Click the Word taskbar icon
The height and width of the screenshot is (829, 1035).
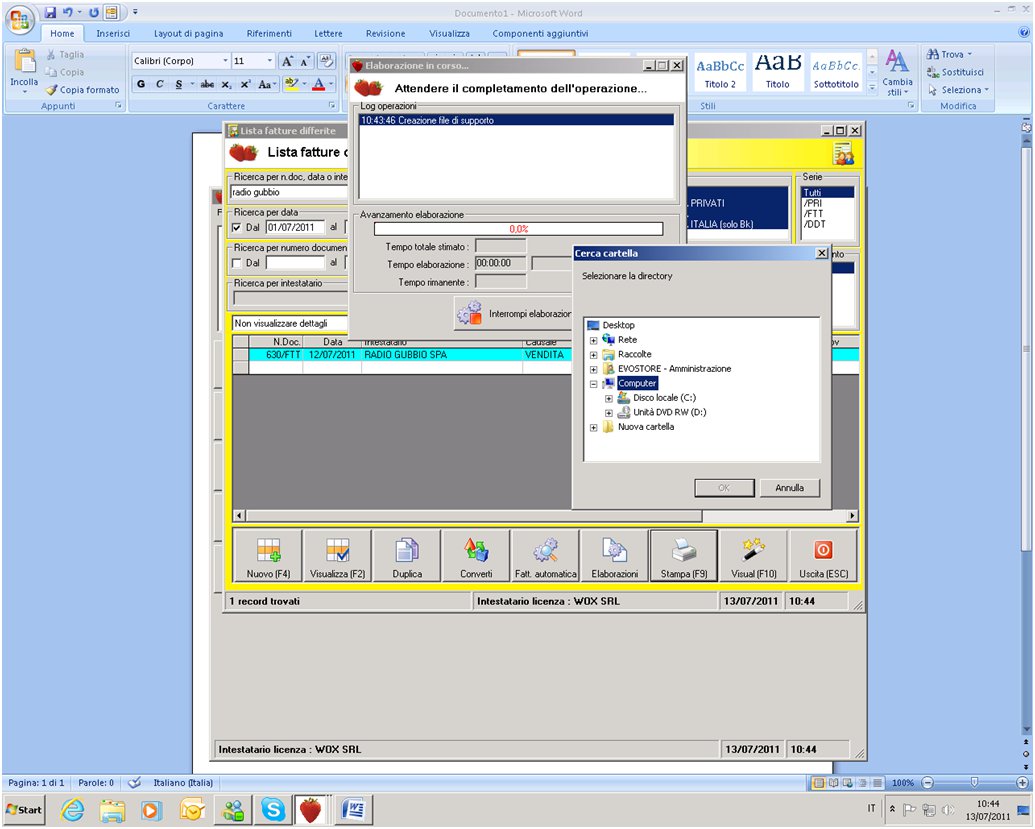[x=354, y=810]
